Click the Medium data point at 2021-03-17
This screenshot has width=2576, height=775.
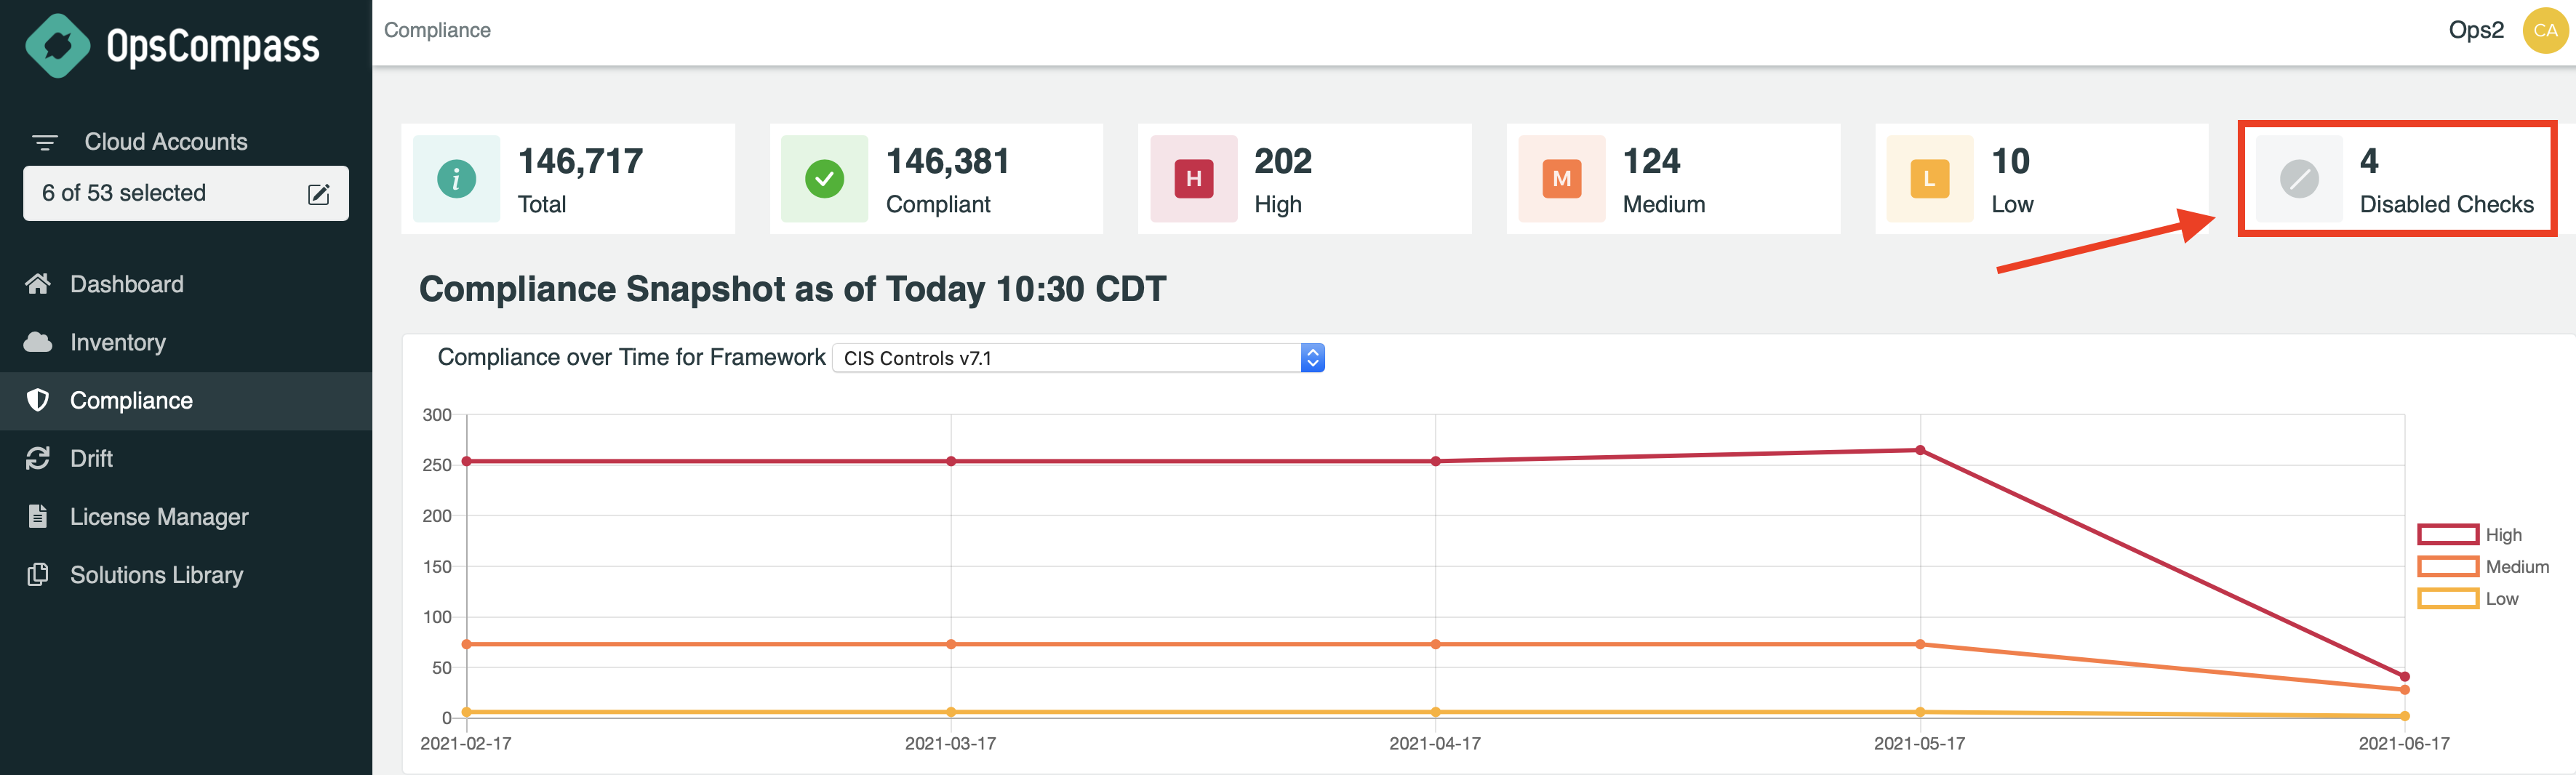951,644
